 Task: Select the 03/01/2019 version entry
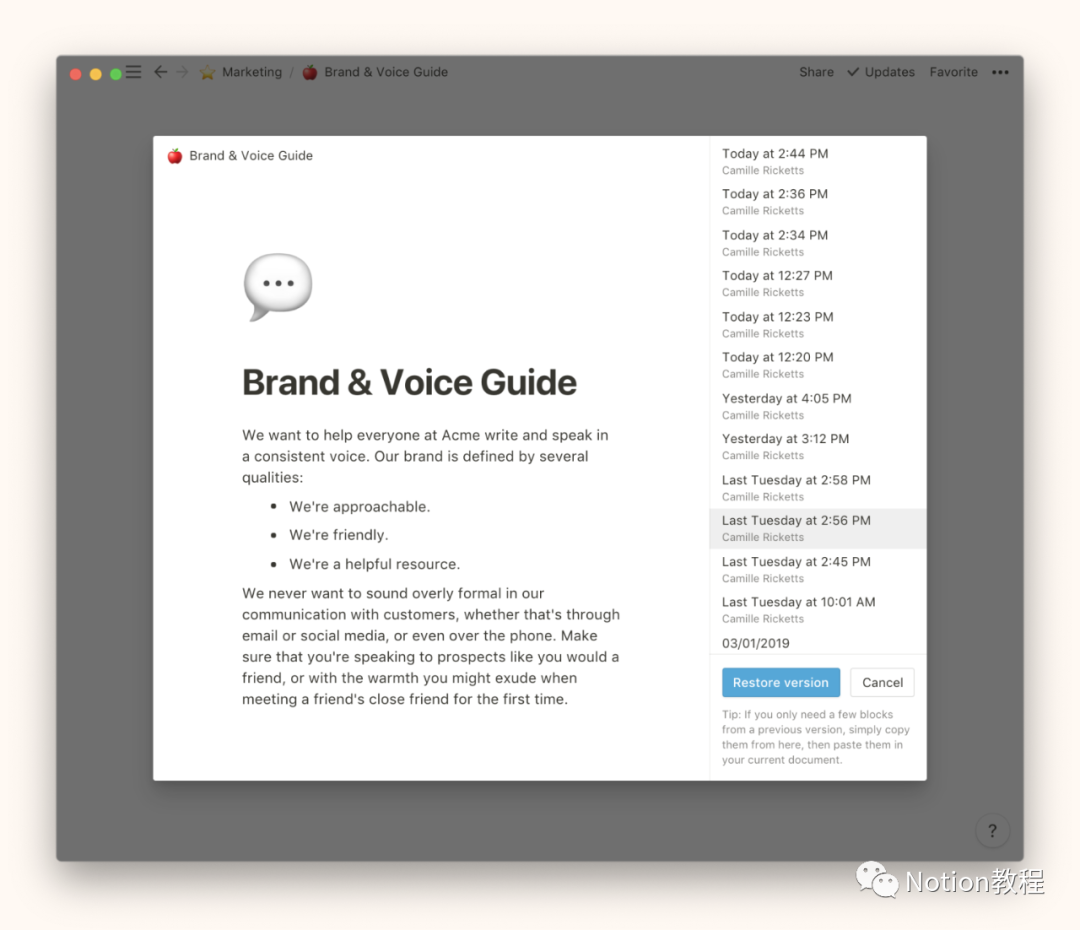pyautogui.click(x=756, y=643)
